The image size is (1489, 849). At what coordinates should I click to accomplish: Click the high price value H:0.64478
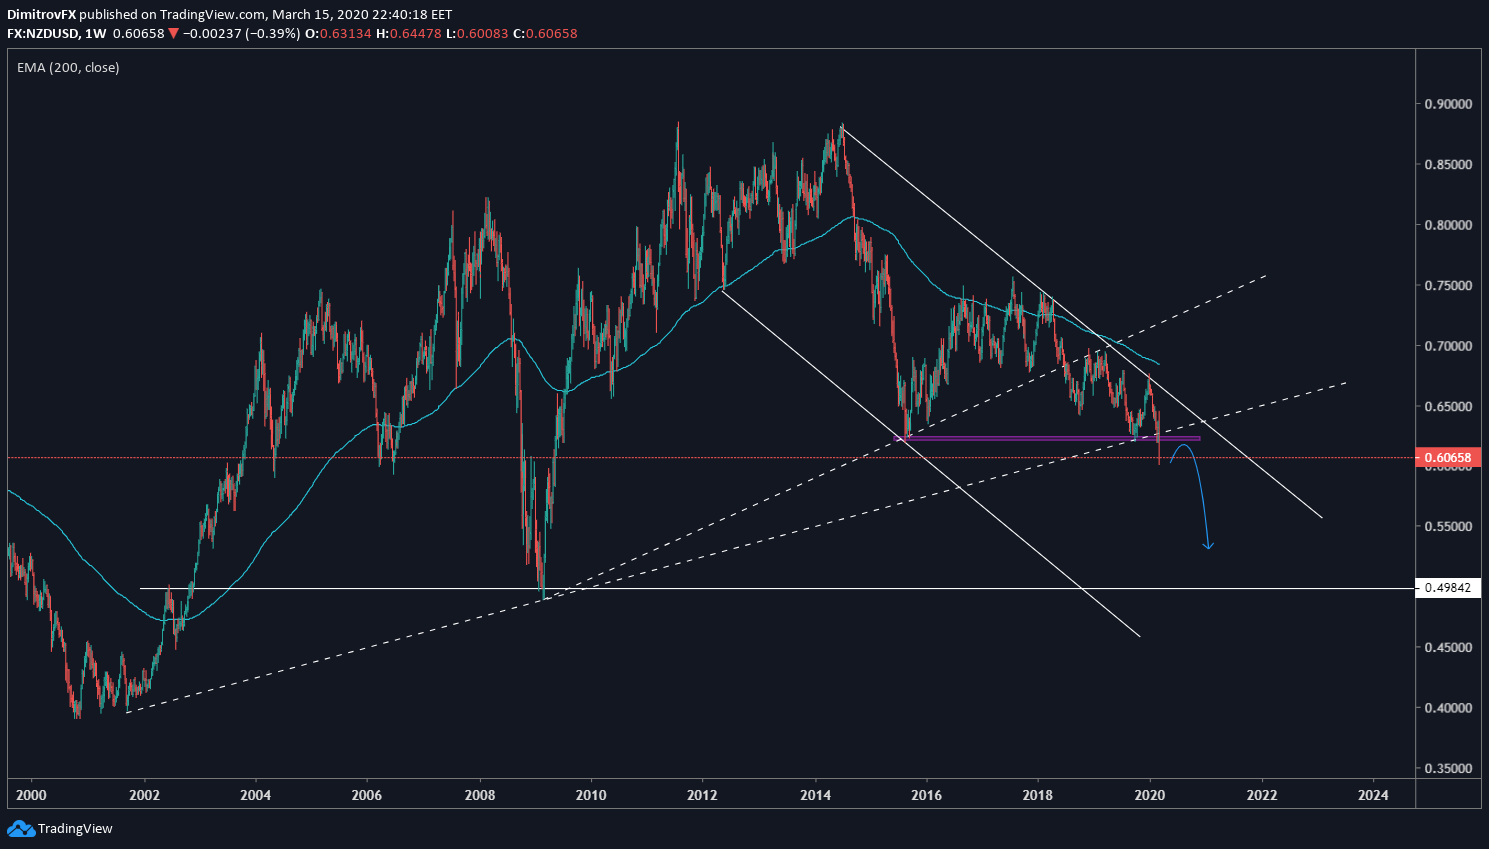407,33
